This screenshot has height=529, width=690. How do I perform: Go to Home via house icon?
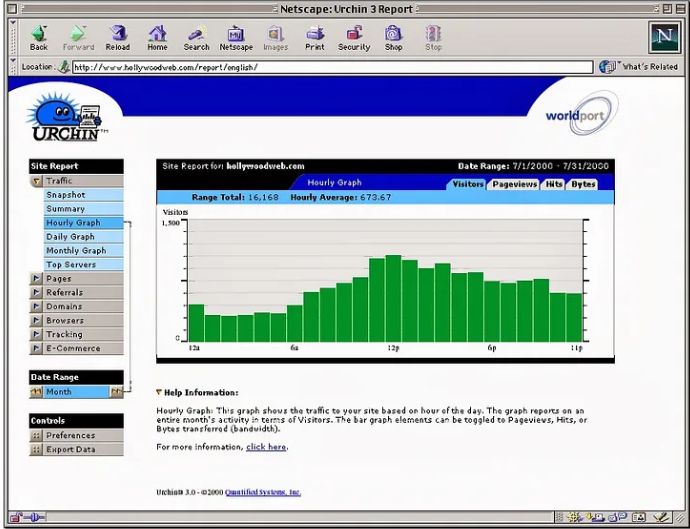157,35
